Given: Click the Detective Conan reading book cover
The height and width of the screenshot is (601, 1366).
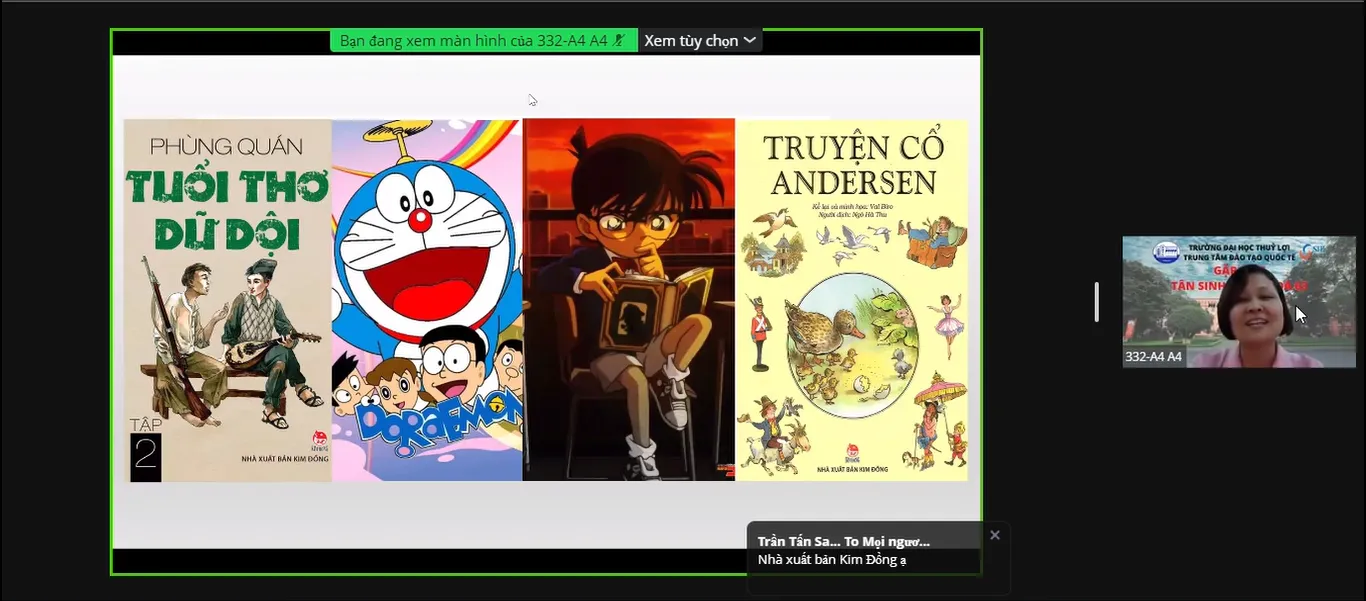Looking at the screenshot, I should pos(628,300).
